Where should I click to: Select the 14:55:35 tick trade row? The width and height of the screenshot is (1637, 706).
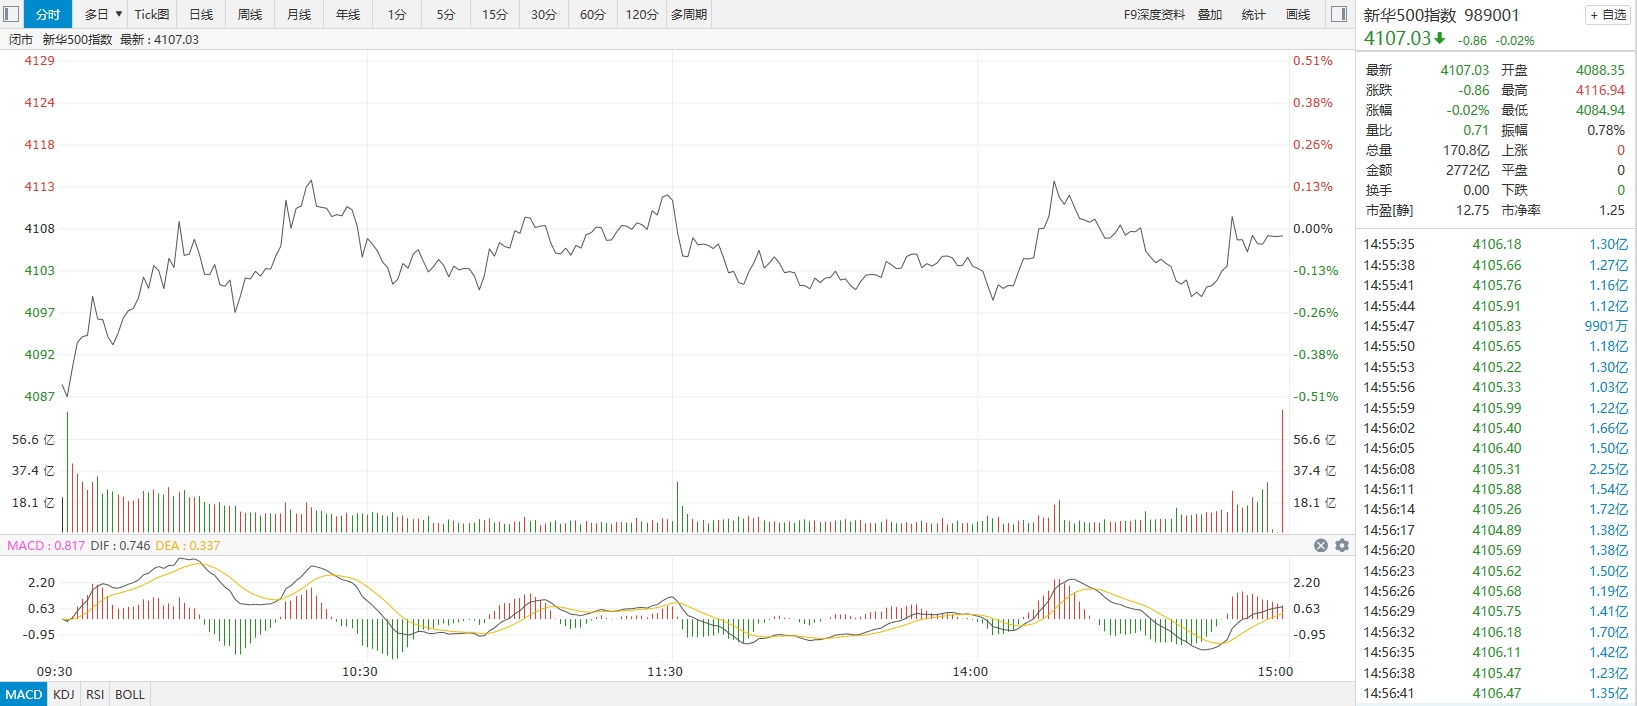coord(1495,244)
